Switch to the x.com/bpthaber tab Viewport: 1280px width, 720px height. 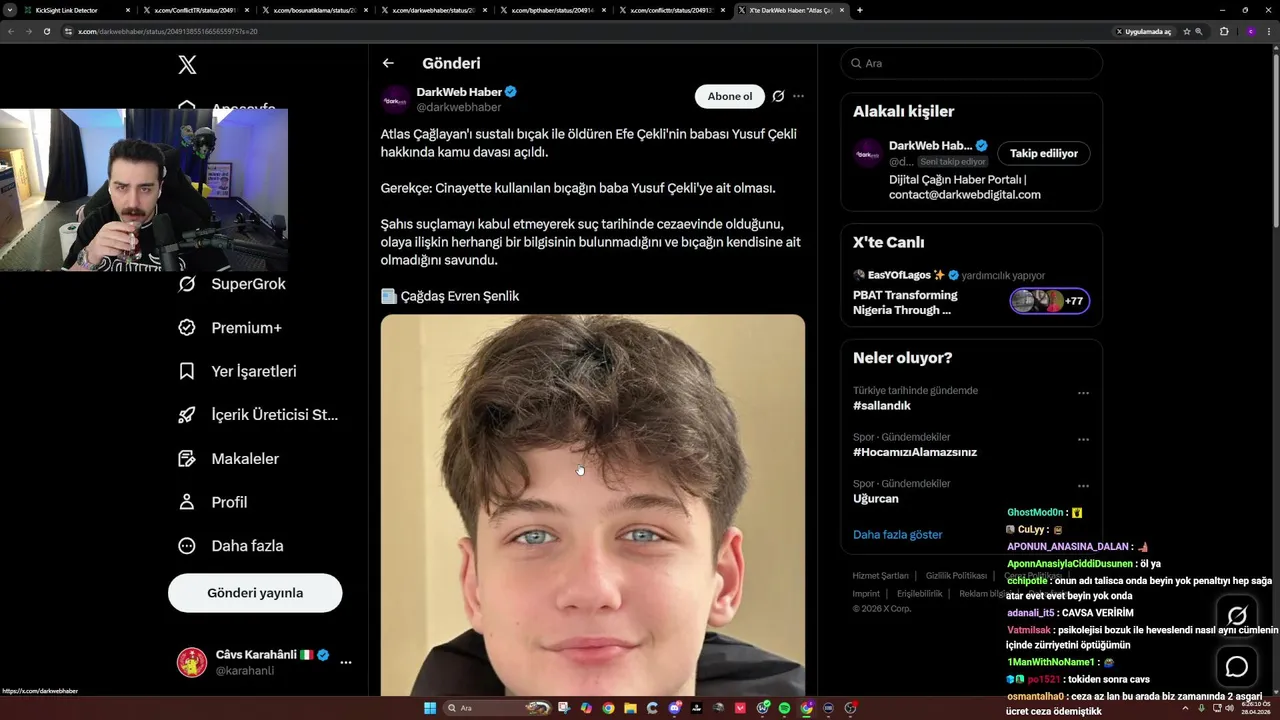click(x=552, y=10)
